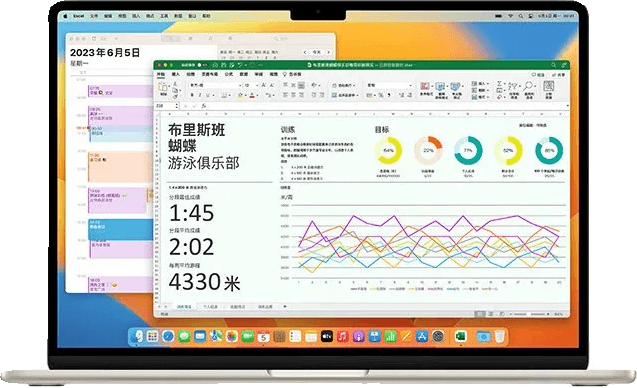The image size is (637, 388).
Task: Click the zoom in plus in status bar
Action: [548, 314]
